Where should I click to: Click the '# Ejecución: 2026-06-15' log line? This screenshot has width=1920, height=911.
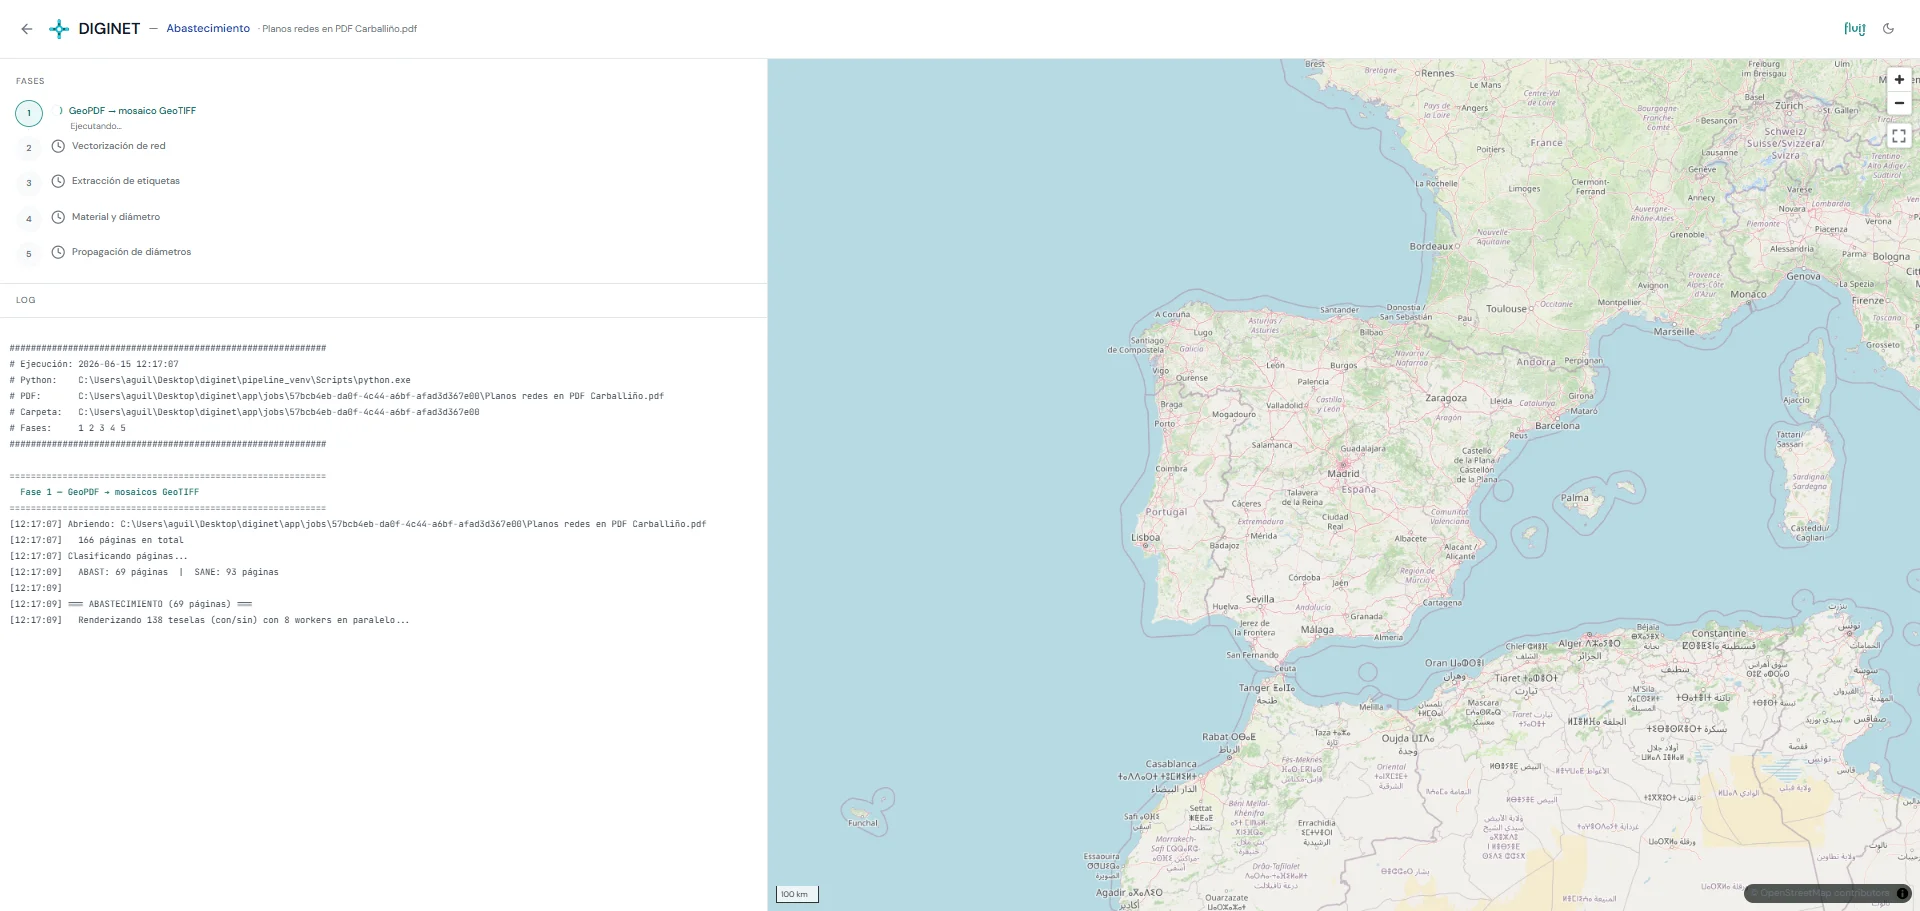pyautogui.click(x=94, y=364)
